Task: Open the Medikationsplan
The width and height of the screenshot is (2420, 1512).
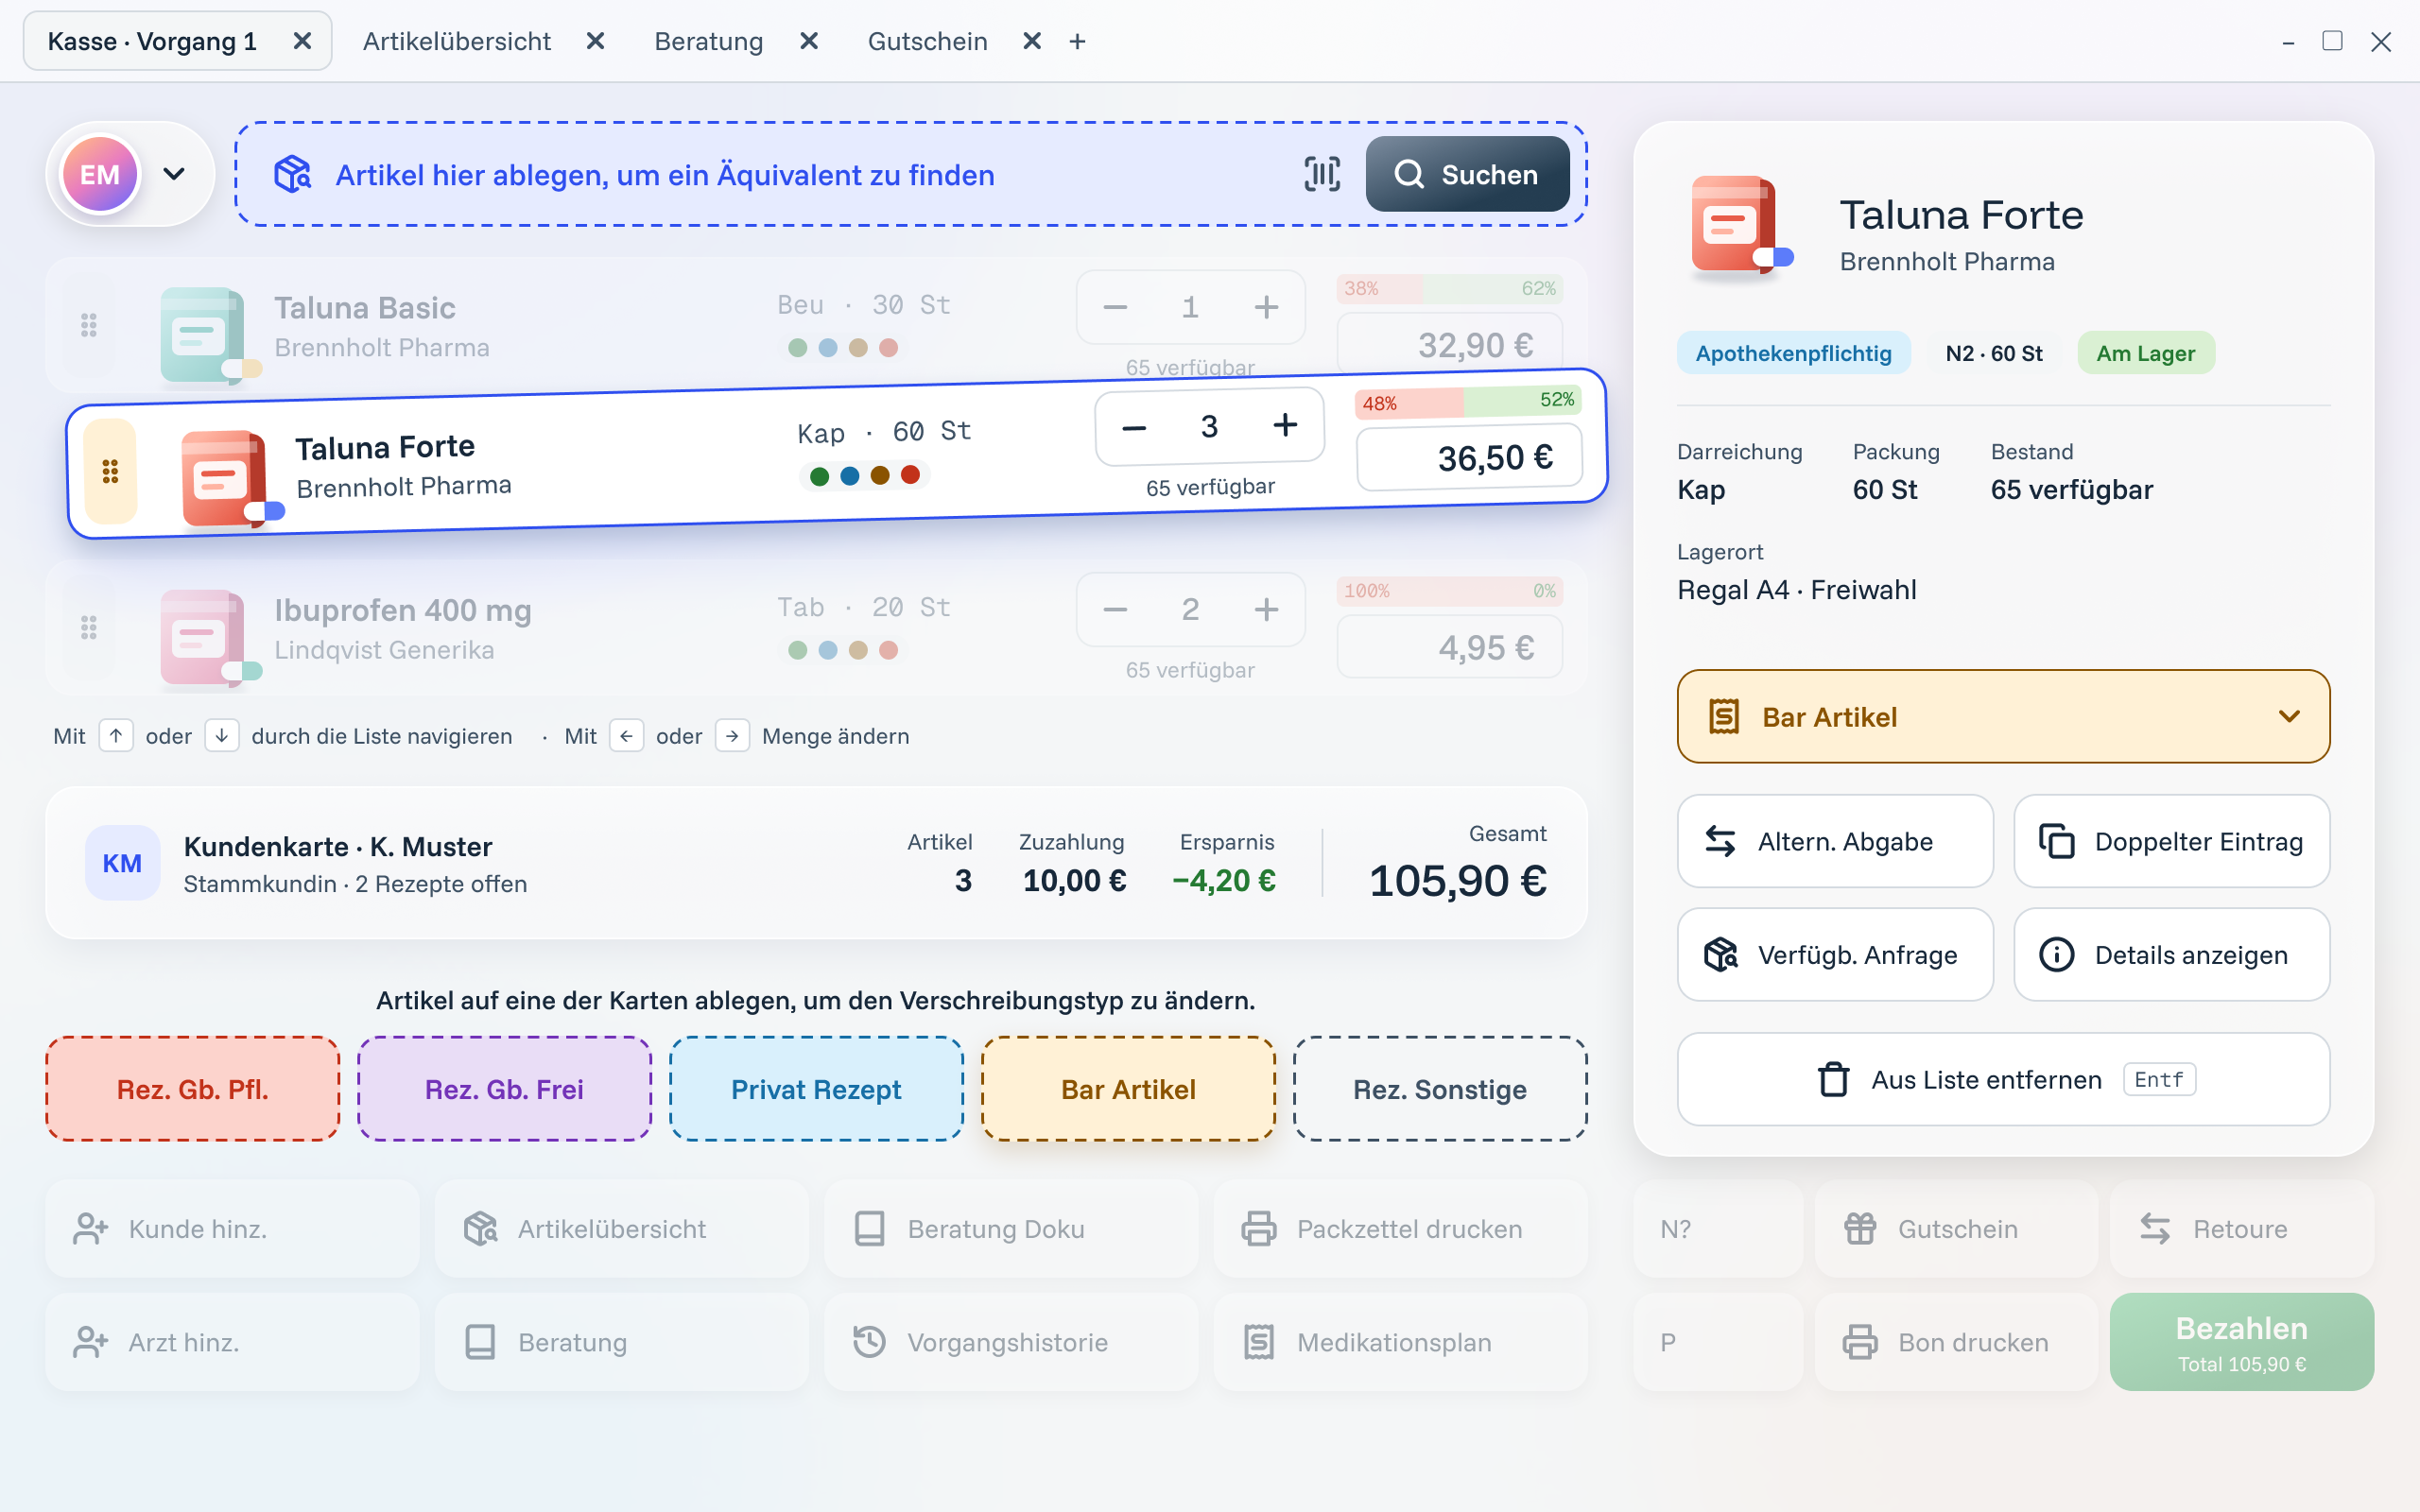Action: pos(1400,1342)
